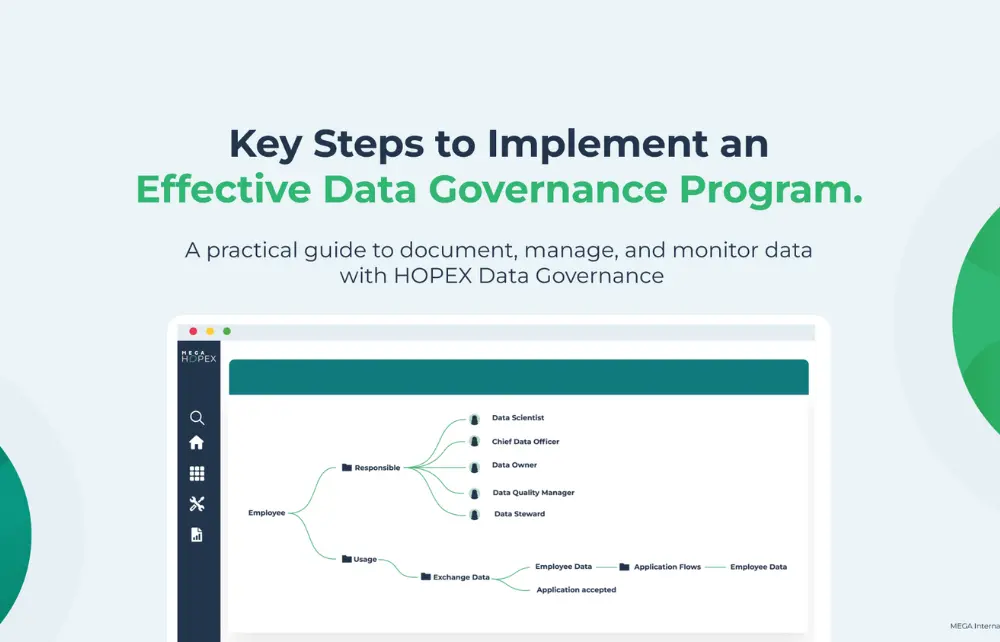Select the Responsible node label
This screenshot has width=1000, height=642.
coord(378,468)
